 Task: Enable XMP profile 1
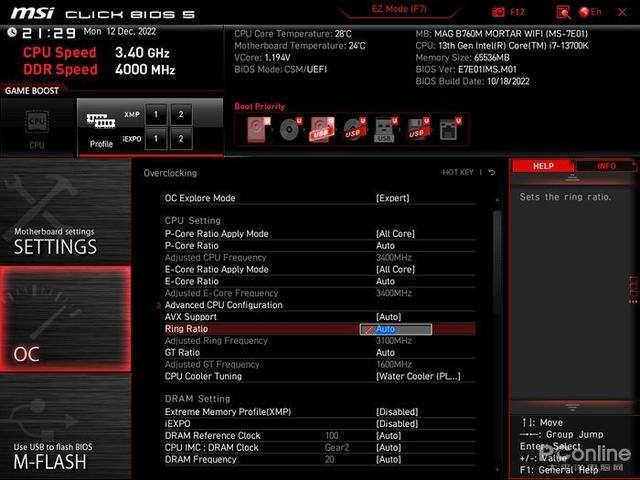(156, 114)
